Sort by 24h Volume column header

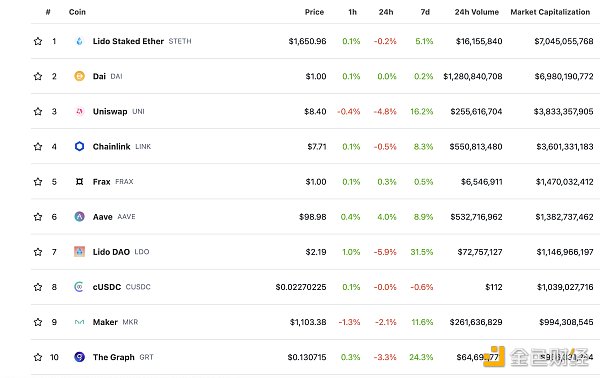tap(476, 12)
